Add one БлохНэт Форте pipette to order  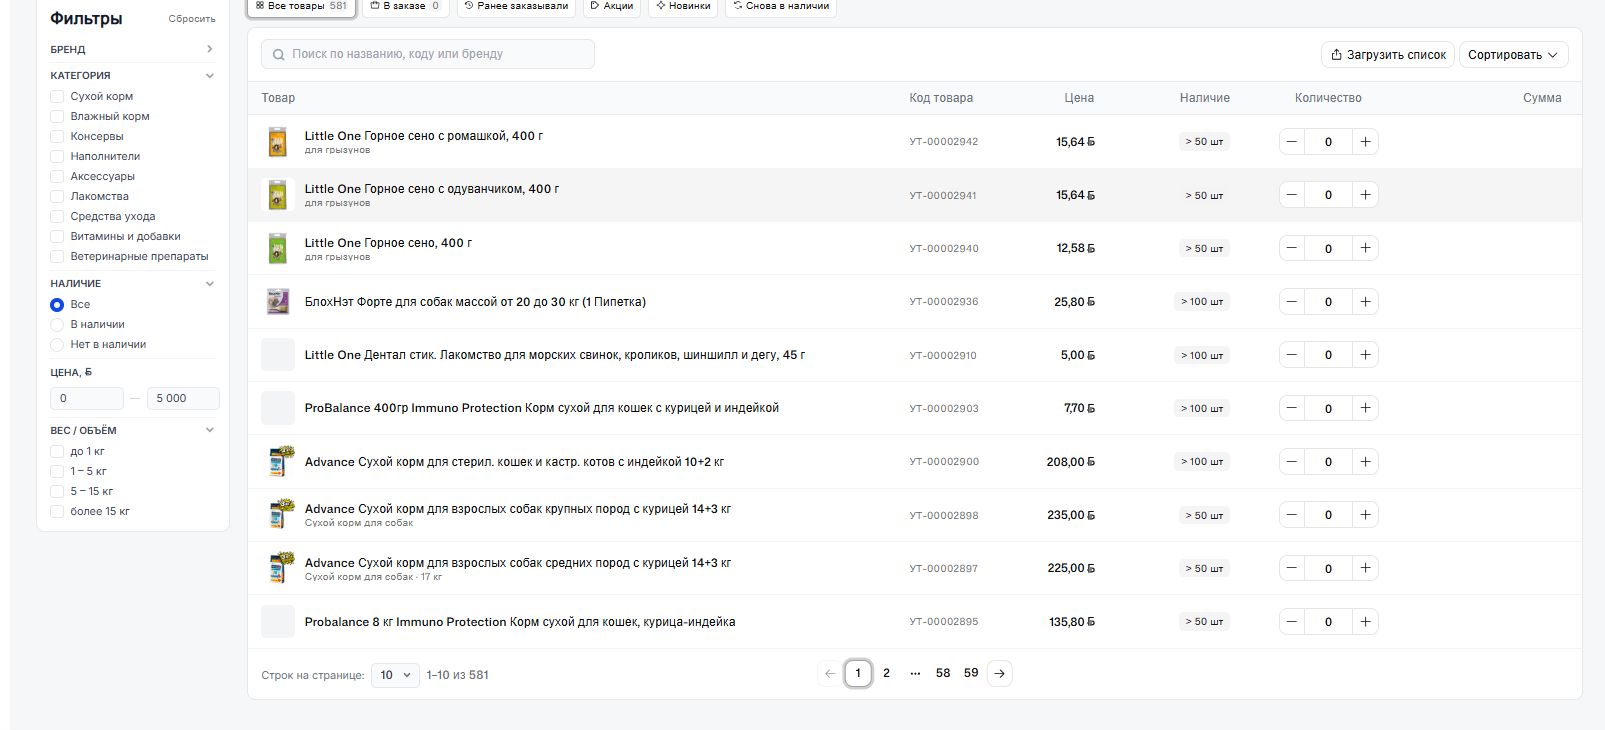1365,302
